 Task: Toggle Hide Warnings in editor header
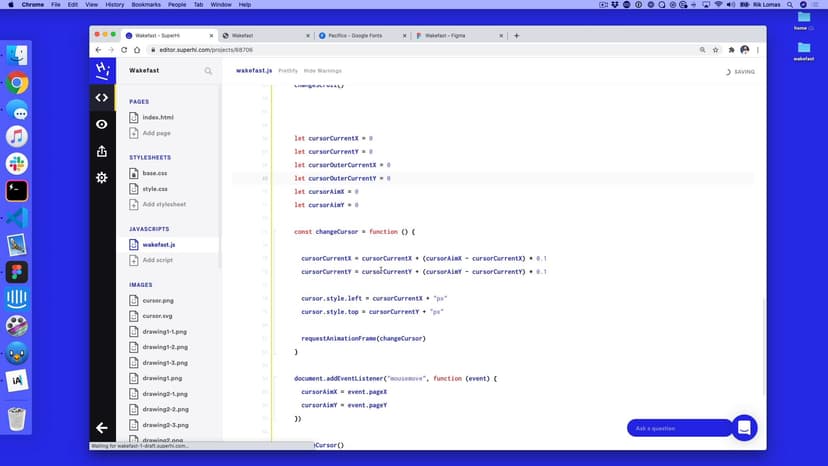[323, 71]
